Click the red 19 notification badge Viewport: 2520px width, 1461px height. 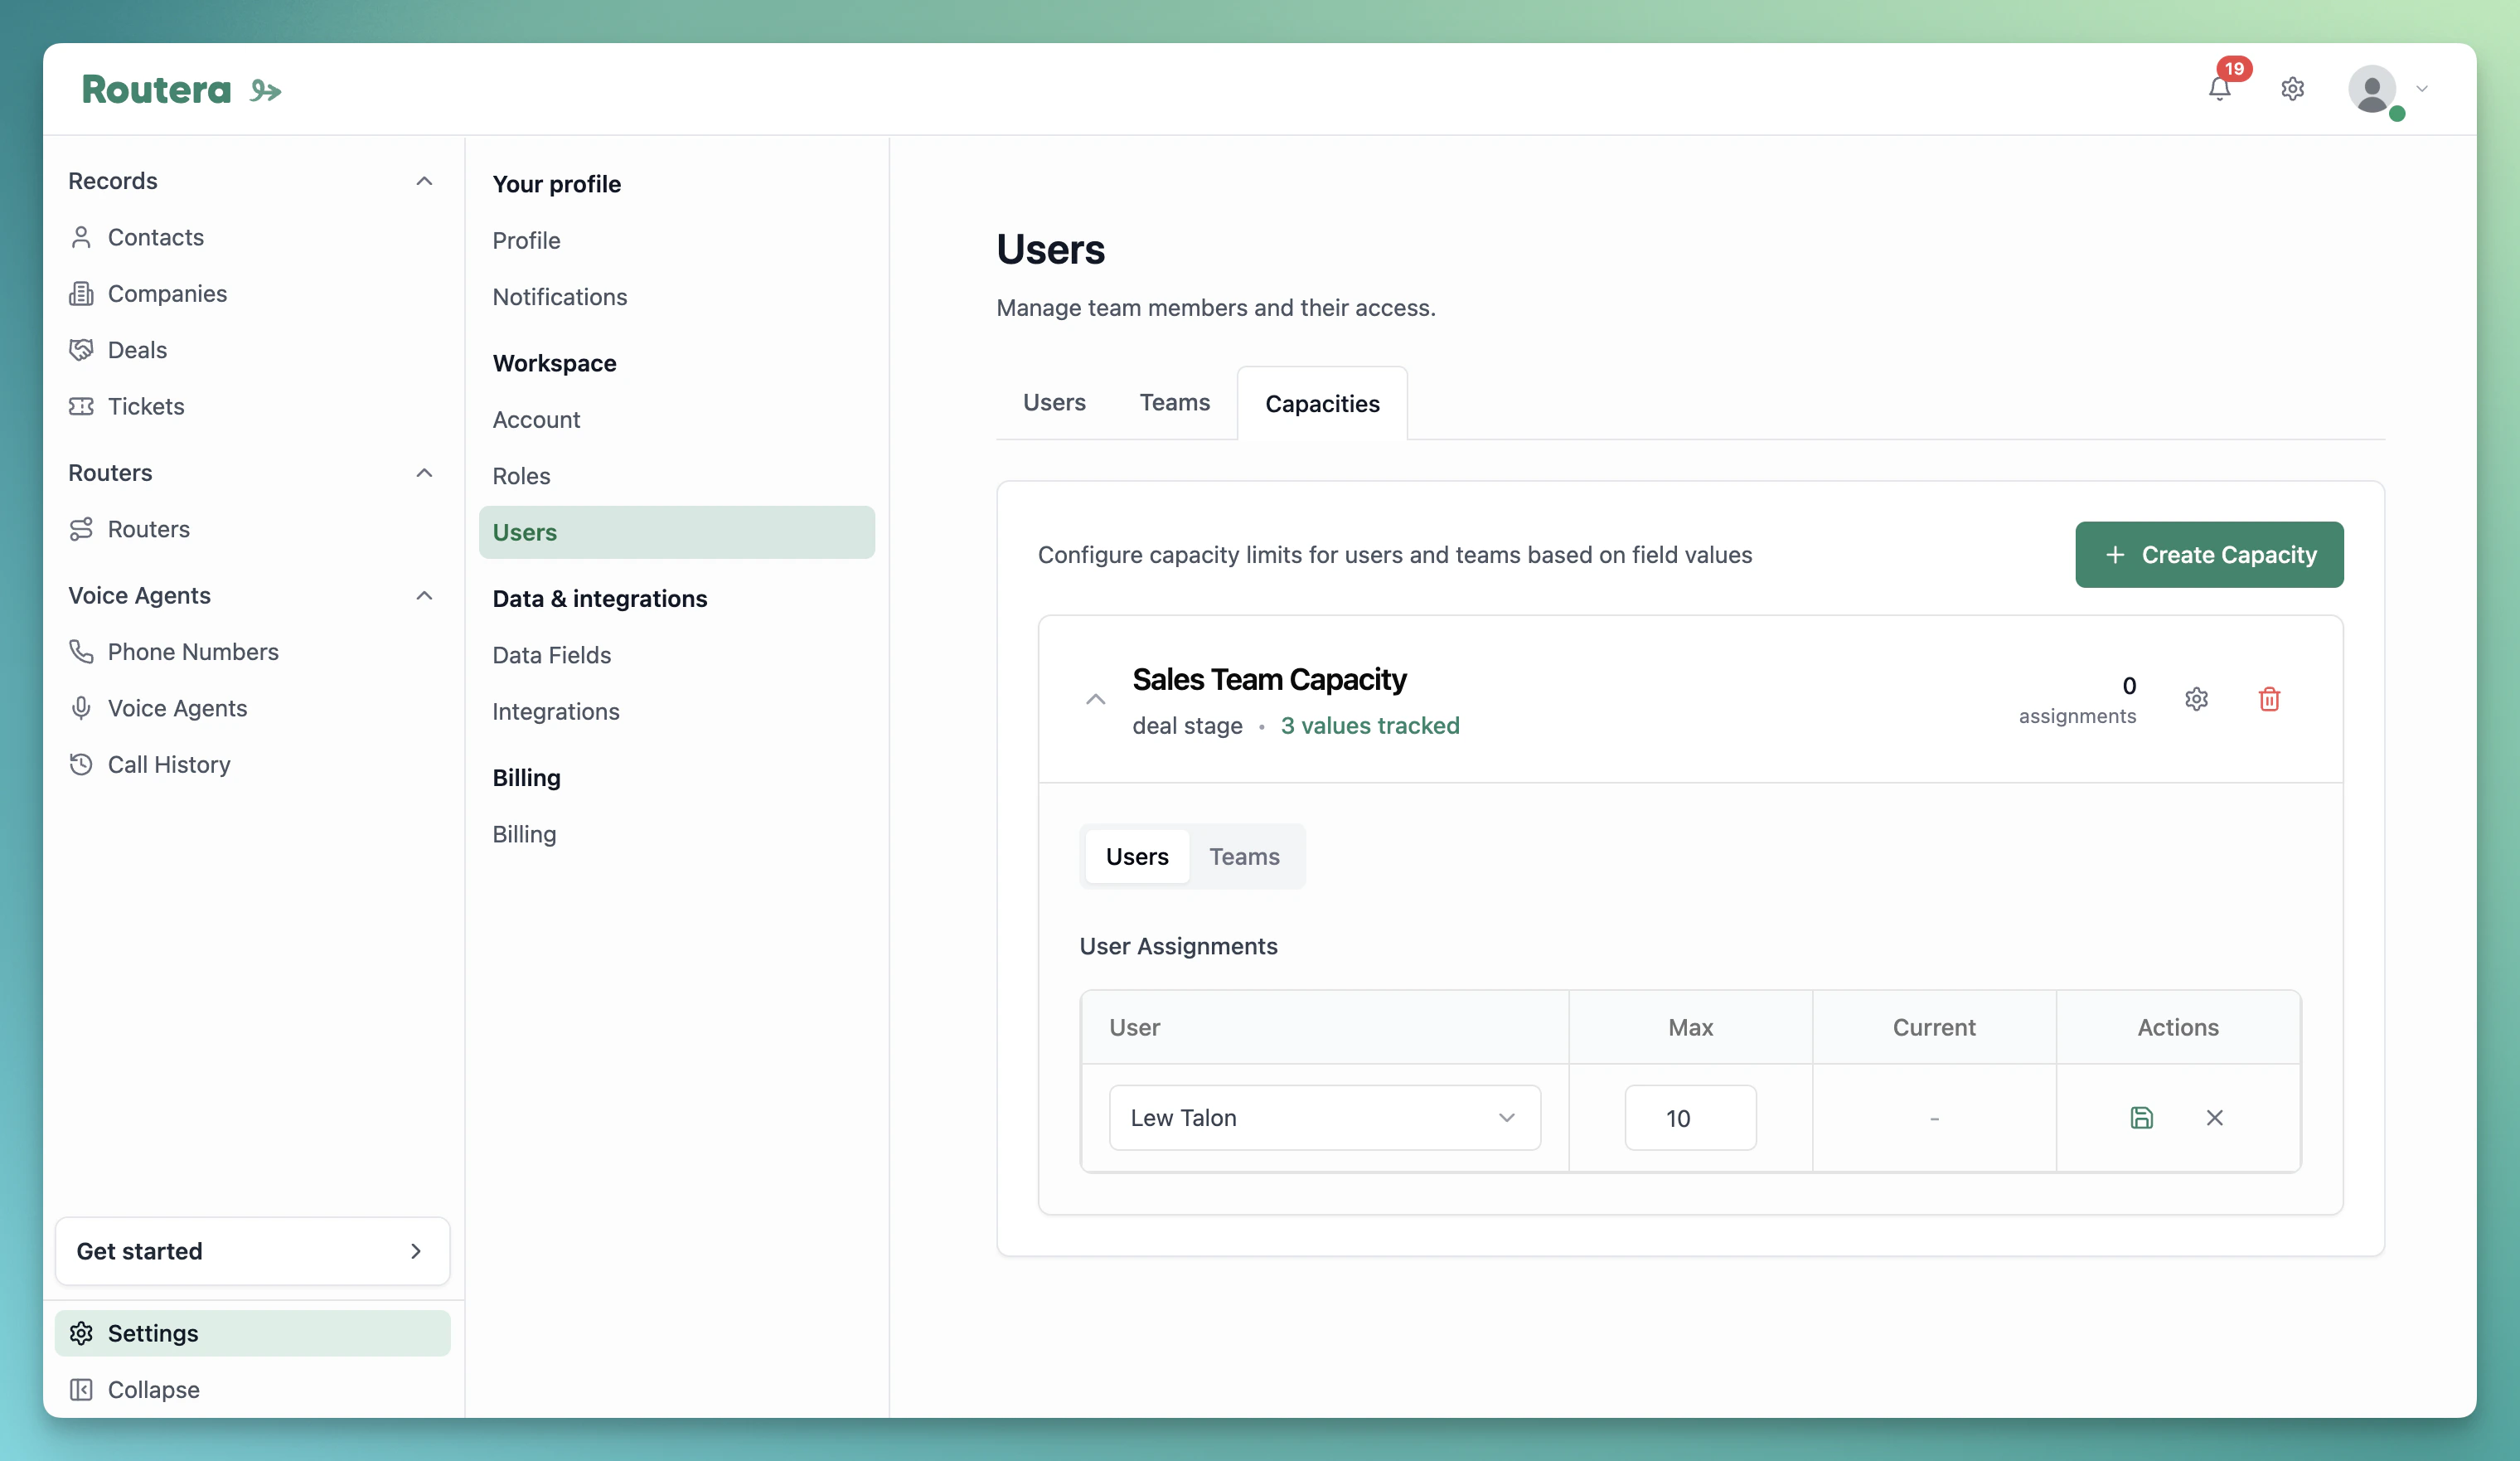click(x=2233, y=68)
